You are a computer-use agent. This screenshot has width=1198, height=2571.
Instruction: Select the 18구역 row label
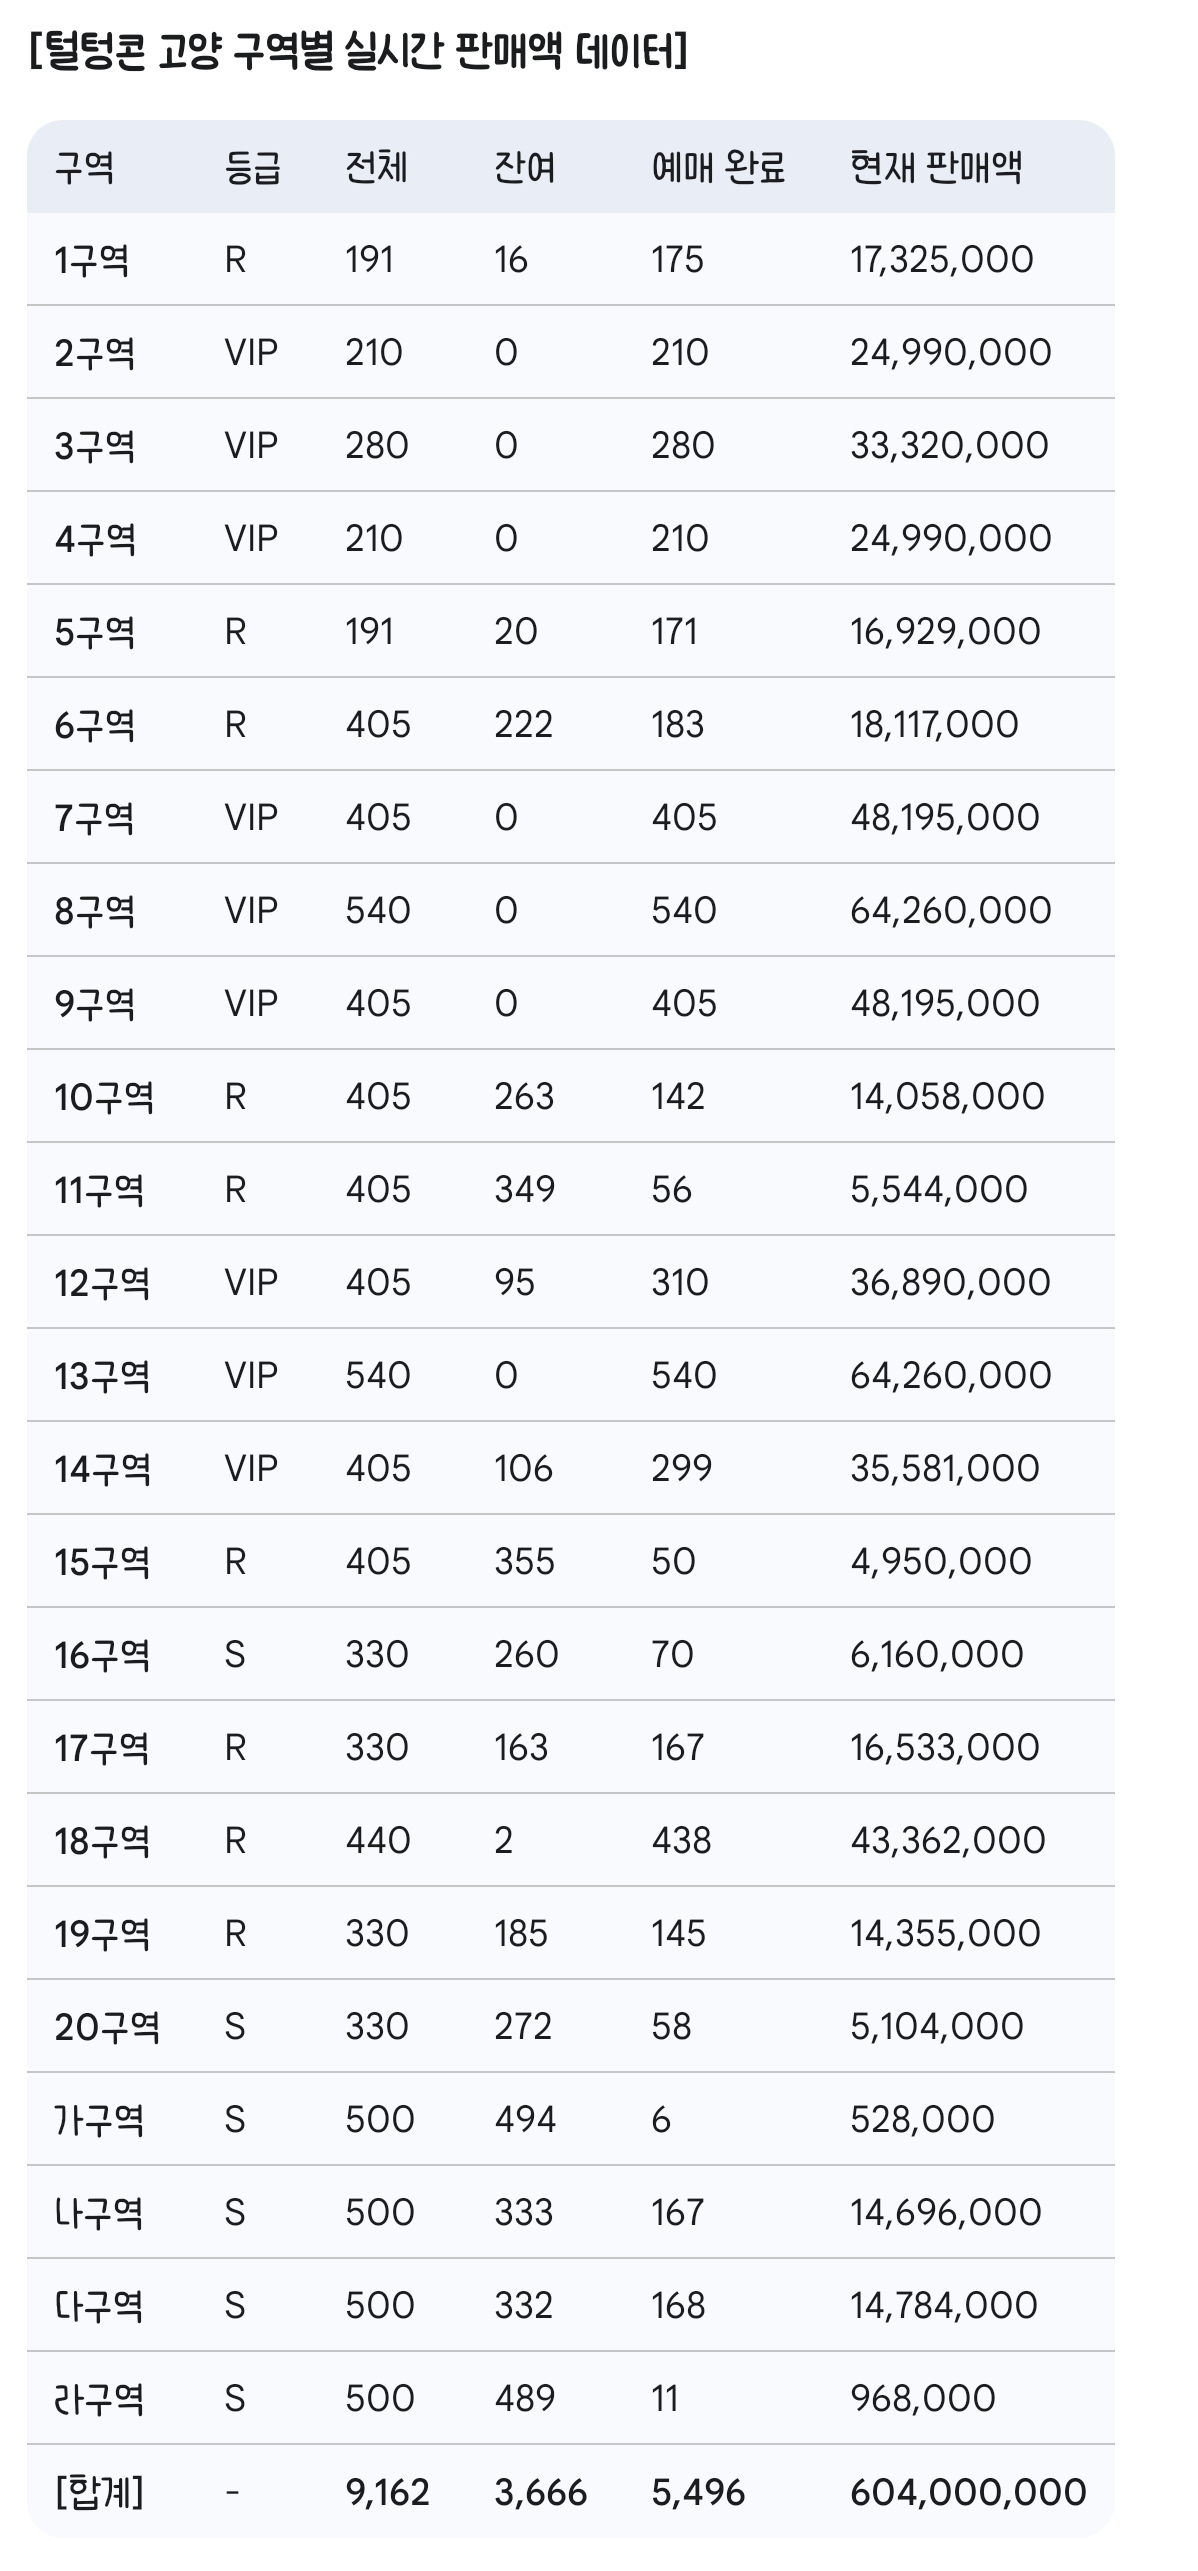pyautogui.click(x=102, y=1841)
